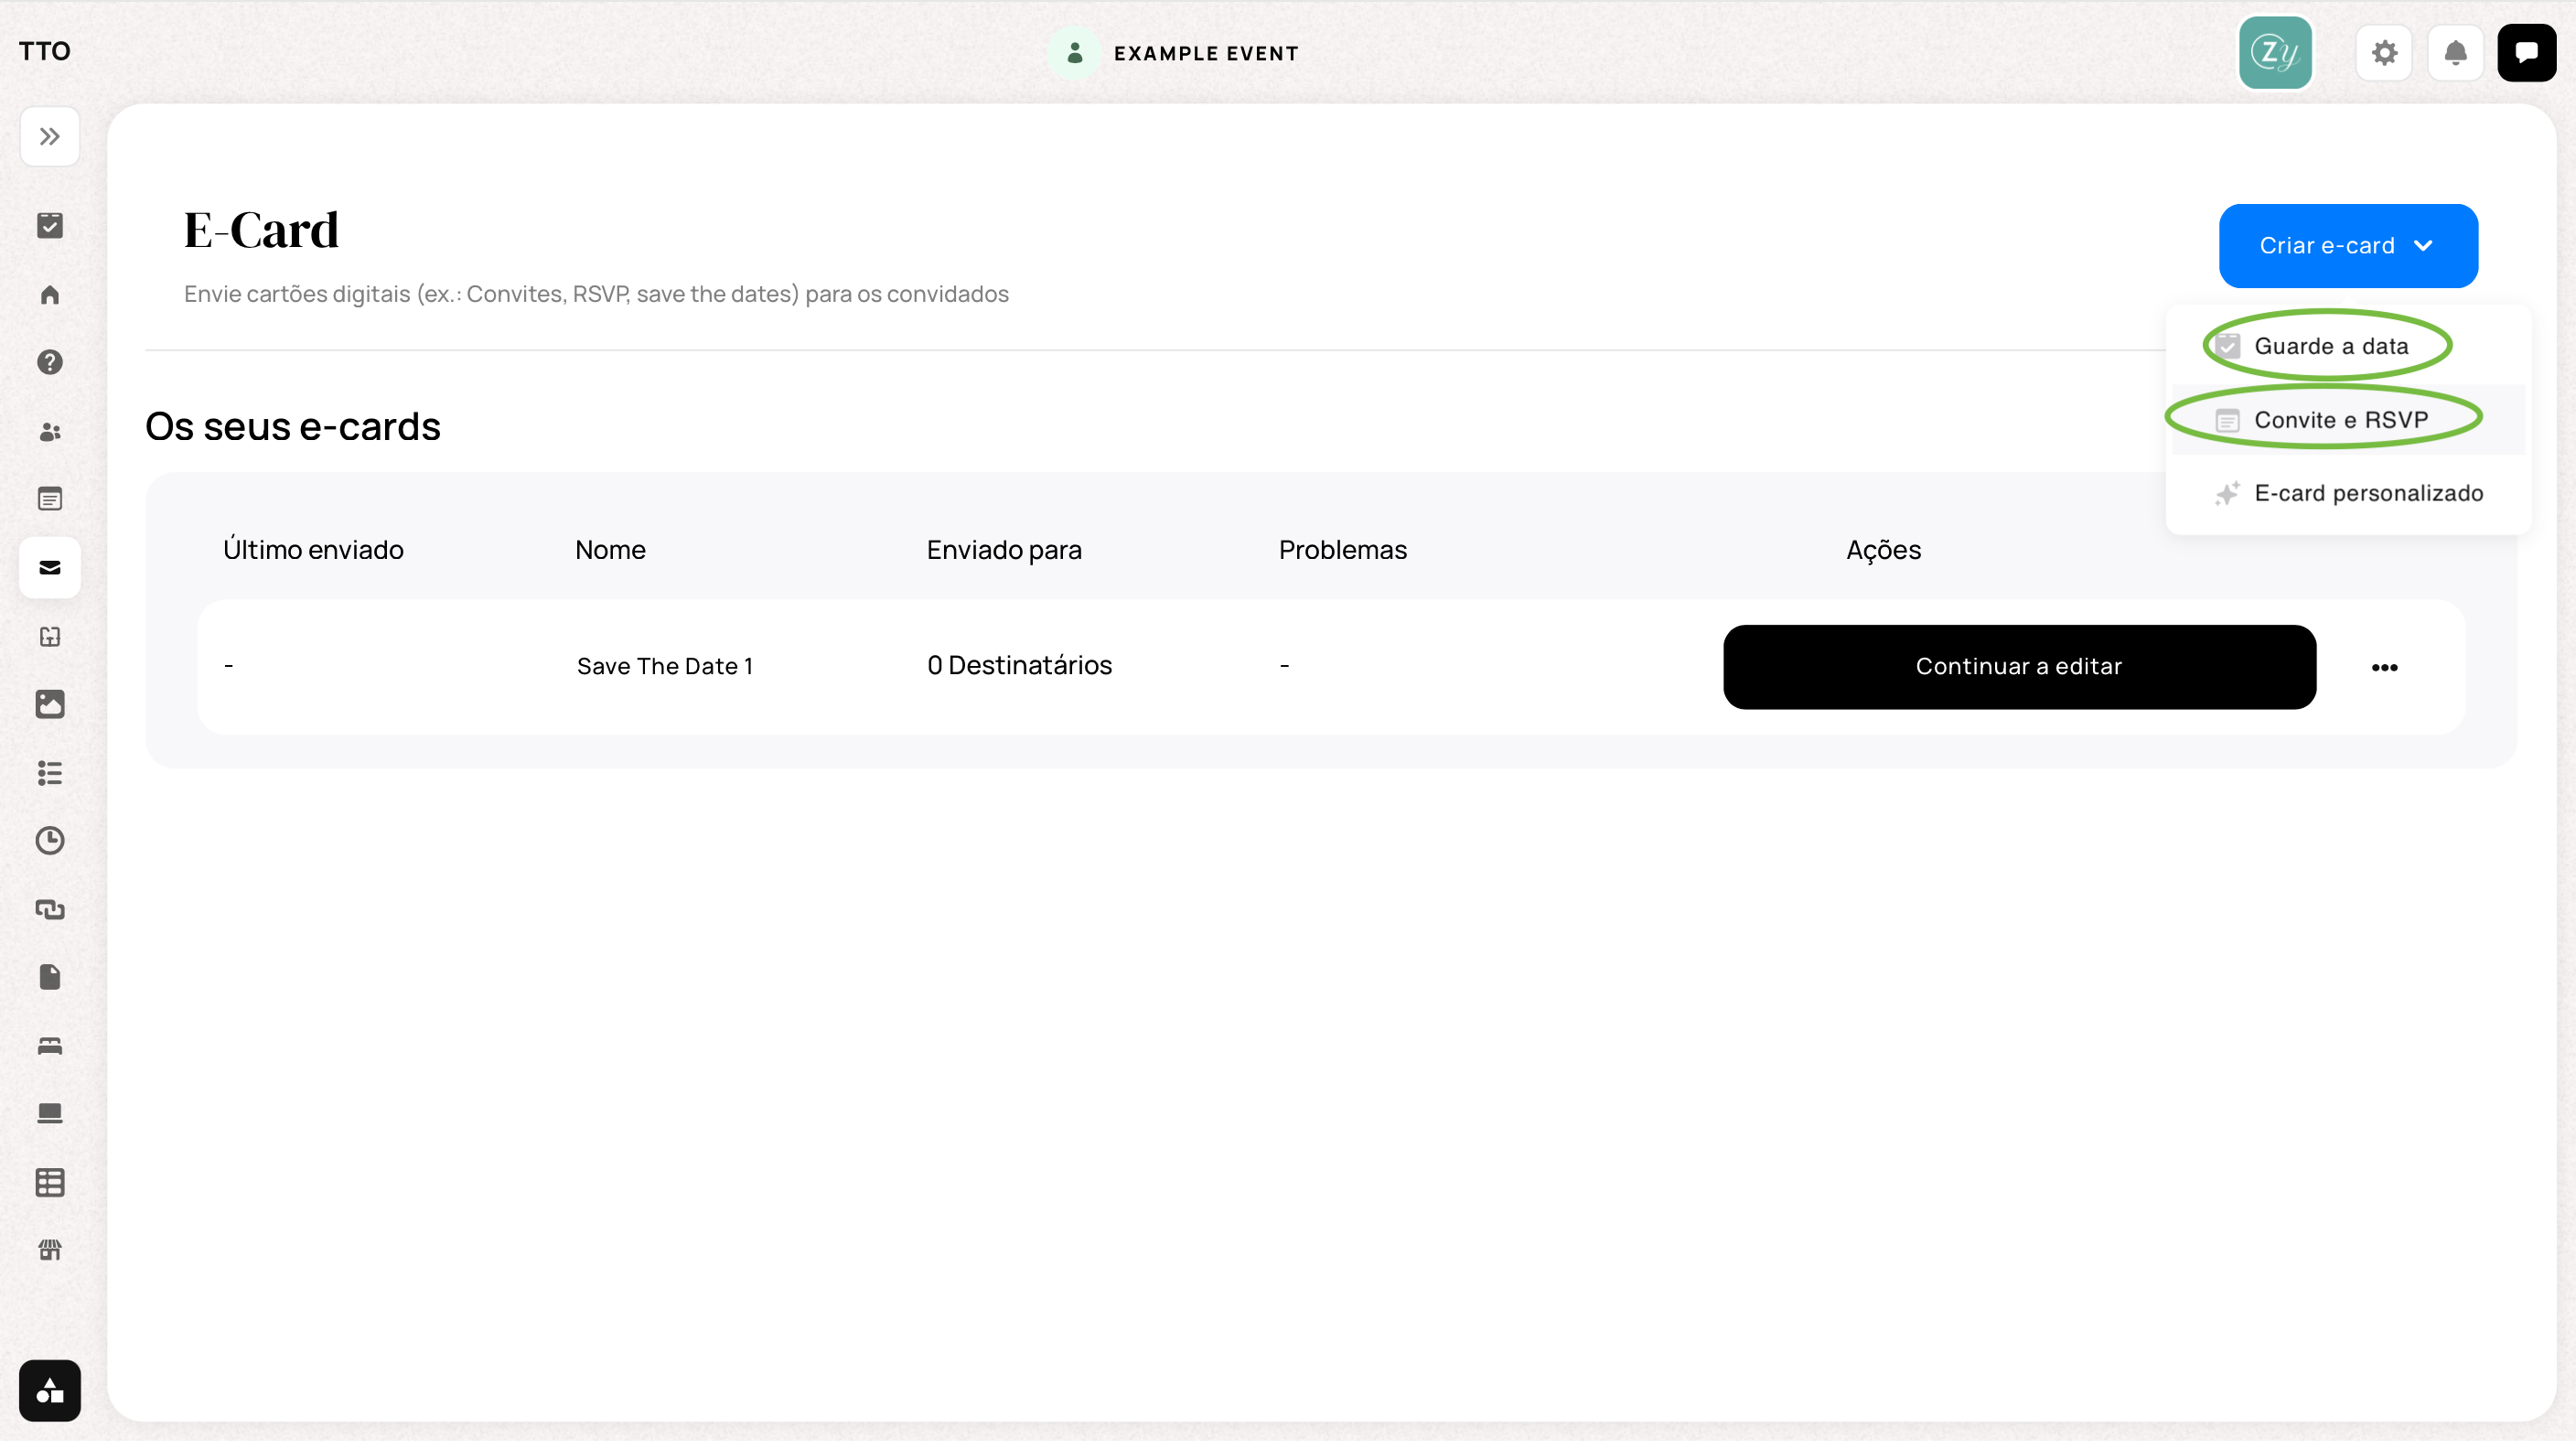The height and width of the screenshot is (1449, 2576).
Task: Open the image gallery icon in sidebar
Action: [x=49, y=706]
